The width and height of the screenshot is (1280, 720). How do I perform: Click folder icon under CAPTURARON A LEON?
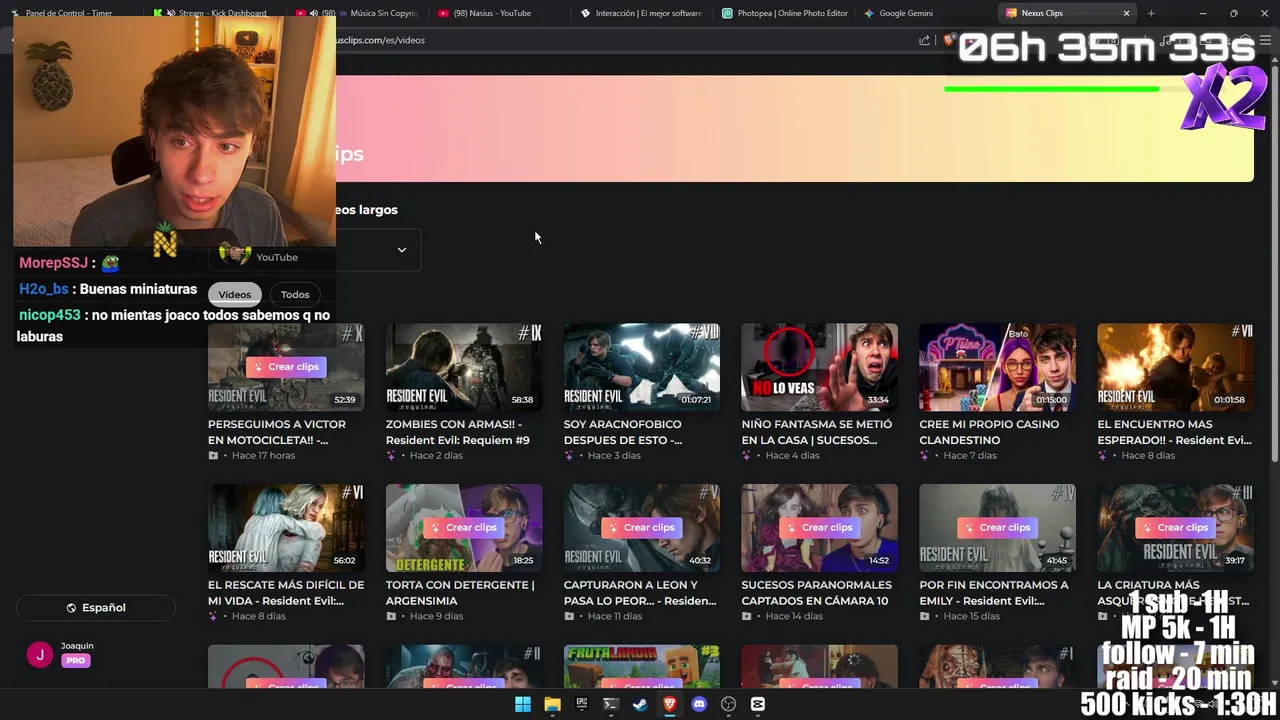(x=569, y=617)
